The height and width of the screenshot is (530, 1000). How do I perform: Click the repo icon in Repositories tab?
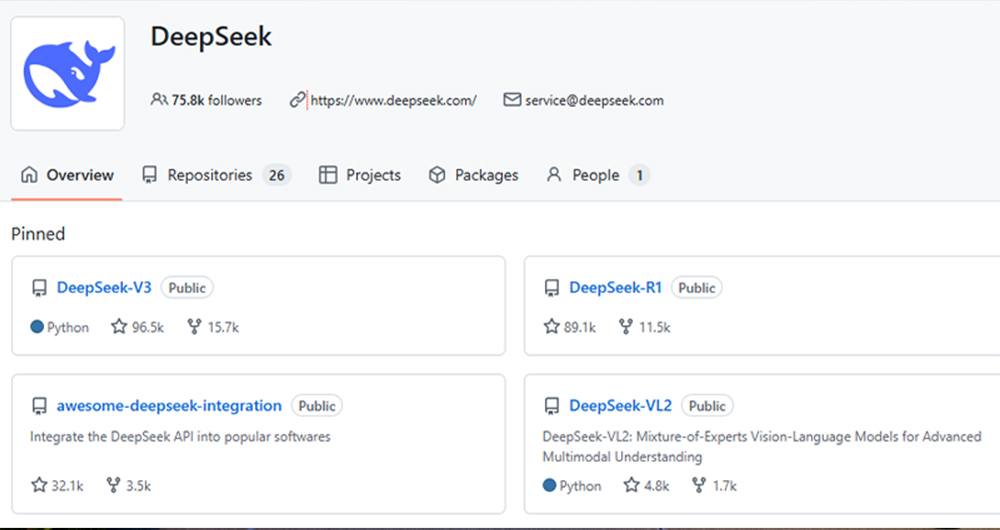click(x=149, y=175)
